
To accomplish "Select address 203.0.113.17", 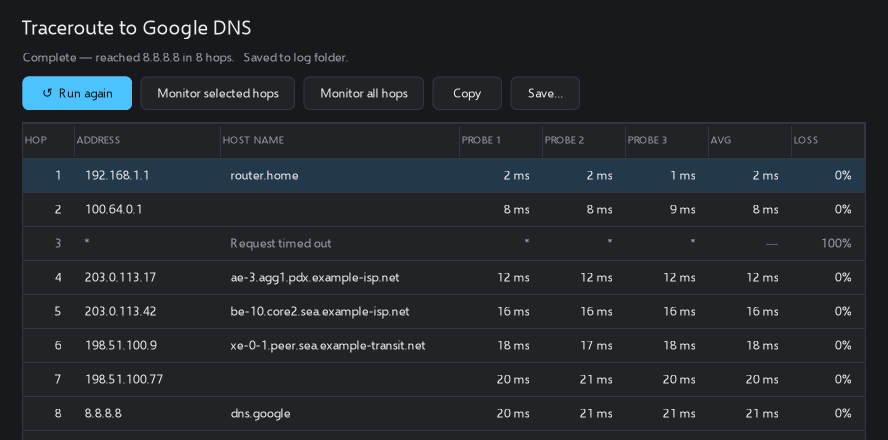I will (121, 277).
